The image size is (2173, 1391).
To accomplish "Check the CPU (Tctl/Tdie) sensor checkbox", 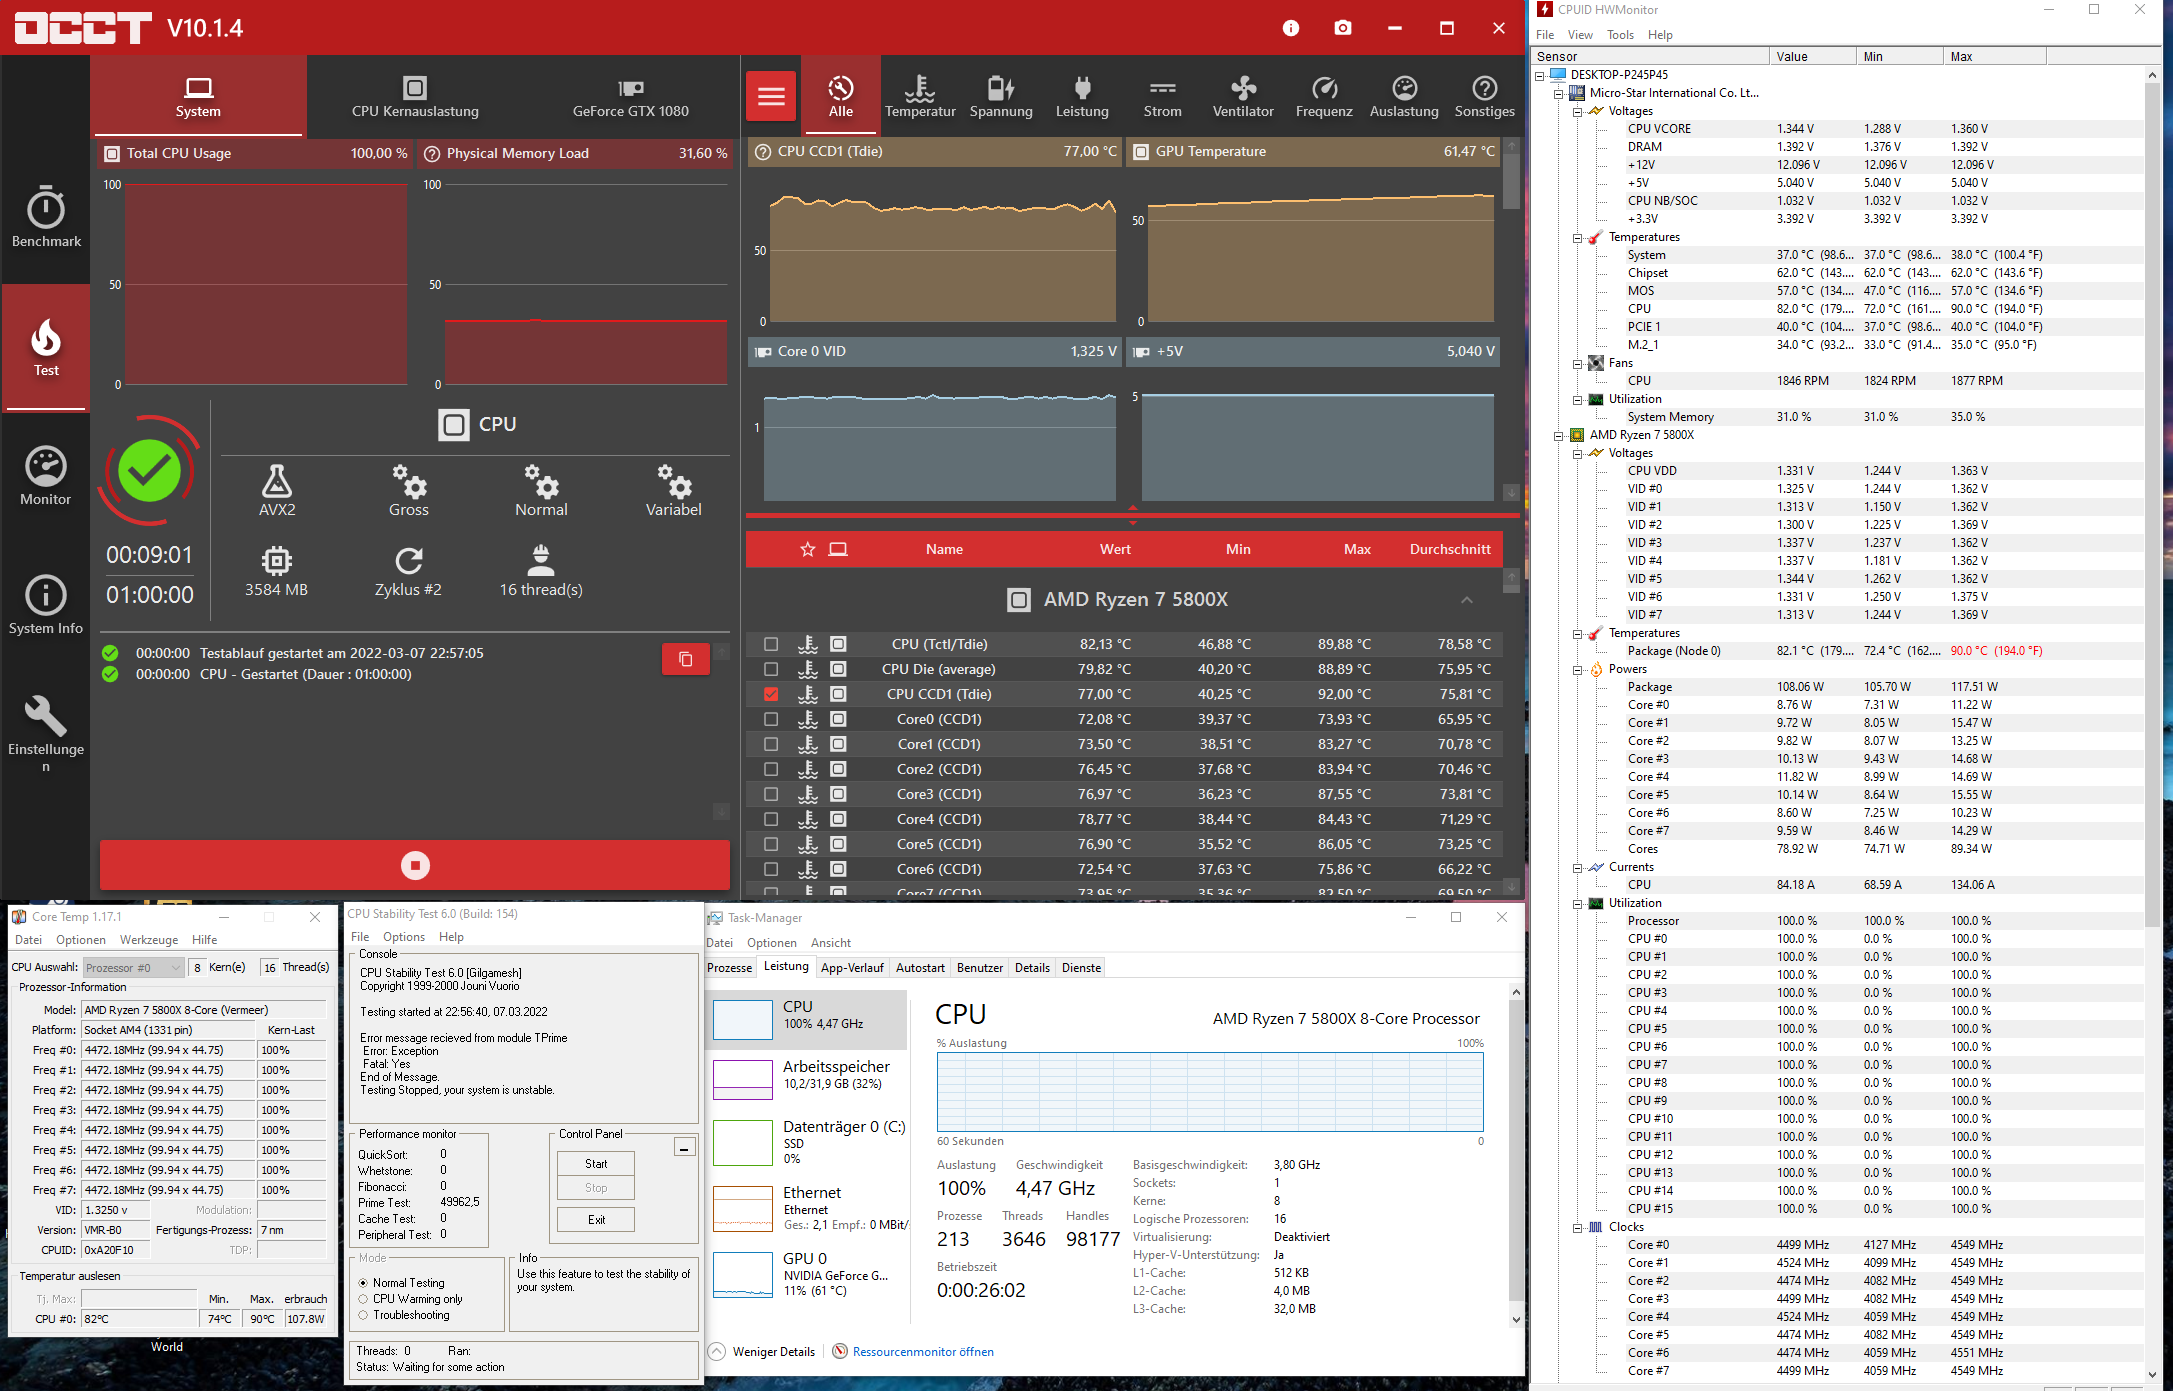I will (x=770, y=644).
